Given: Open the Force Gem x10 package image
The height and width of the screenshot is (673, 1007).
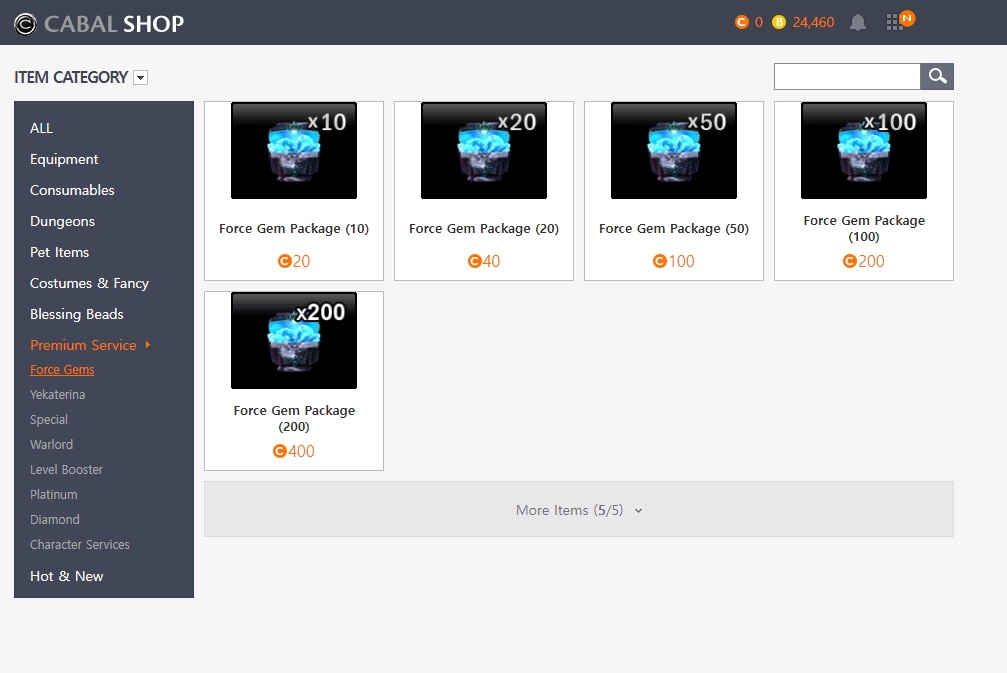Looking at the screenshot, I should tap(293, 150).
